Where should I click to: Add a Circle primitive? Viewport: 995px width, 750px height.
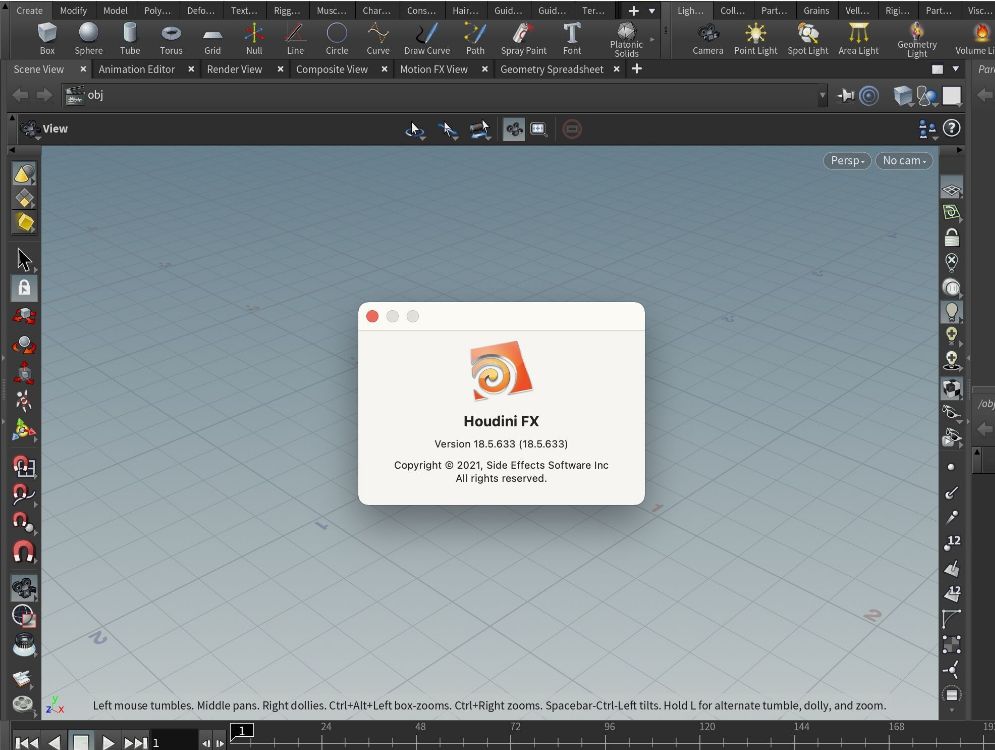coord(336,38)
